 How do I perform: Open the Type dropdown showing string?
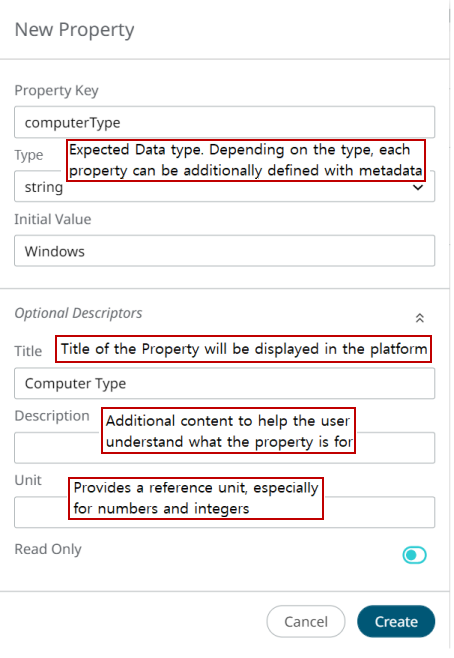[224, 186]
